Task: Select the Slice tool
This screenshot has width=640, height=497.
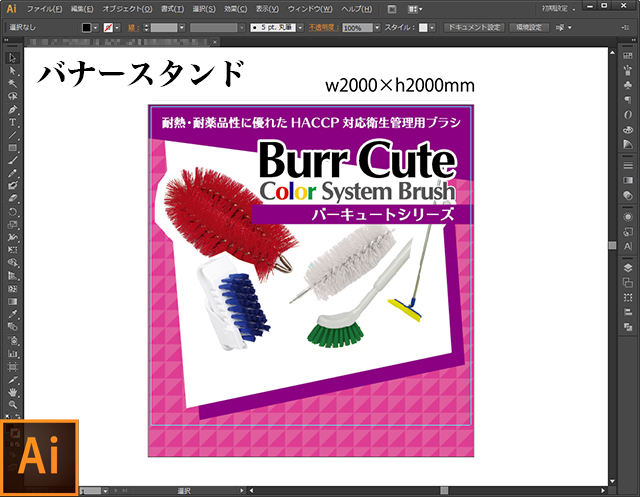Action: coord(12,379)
